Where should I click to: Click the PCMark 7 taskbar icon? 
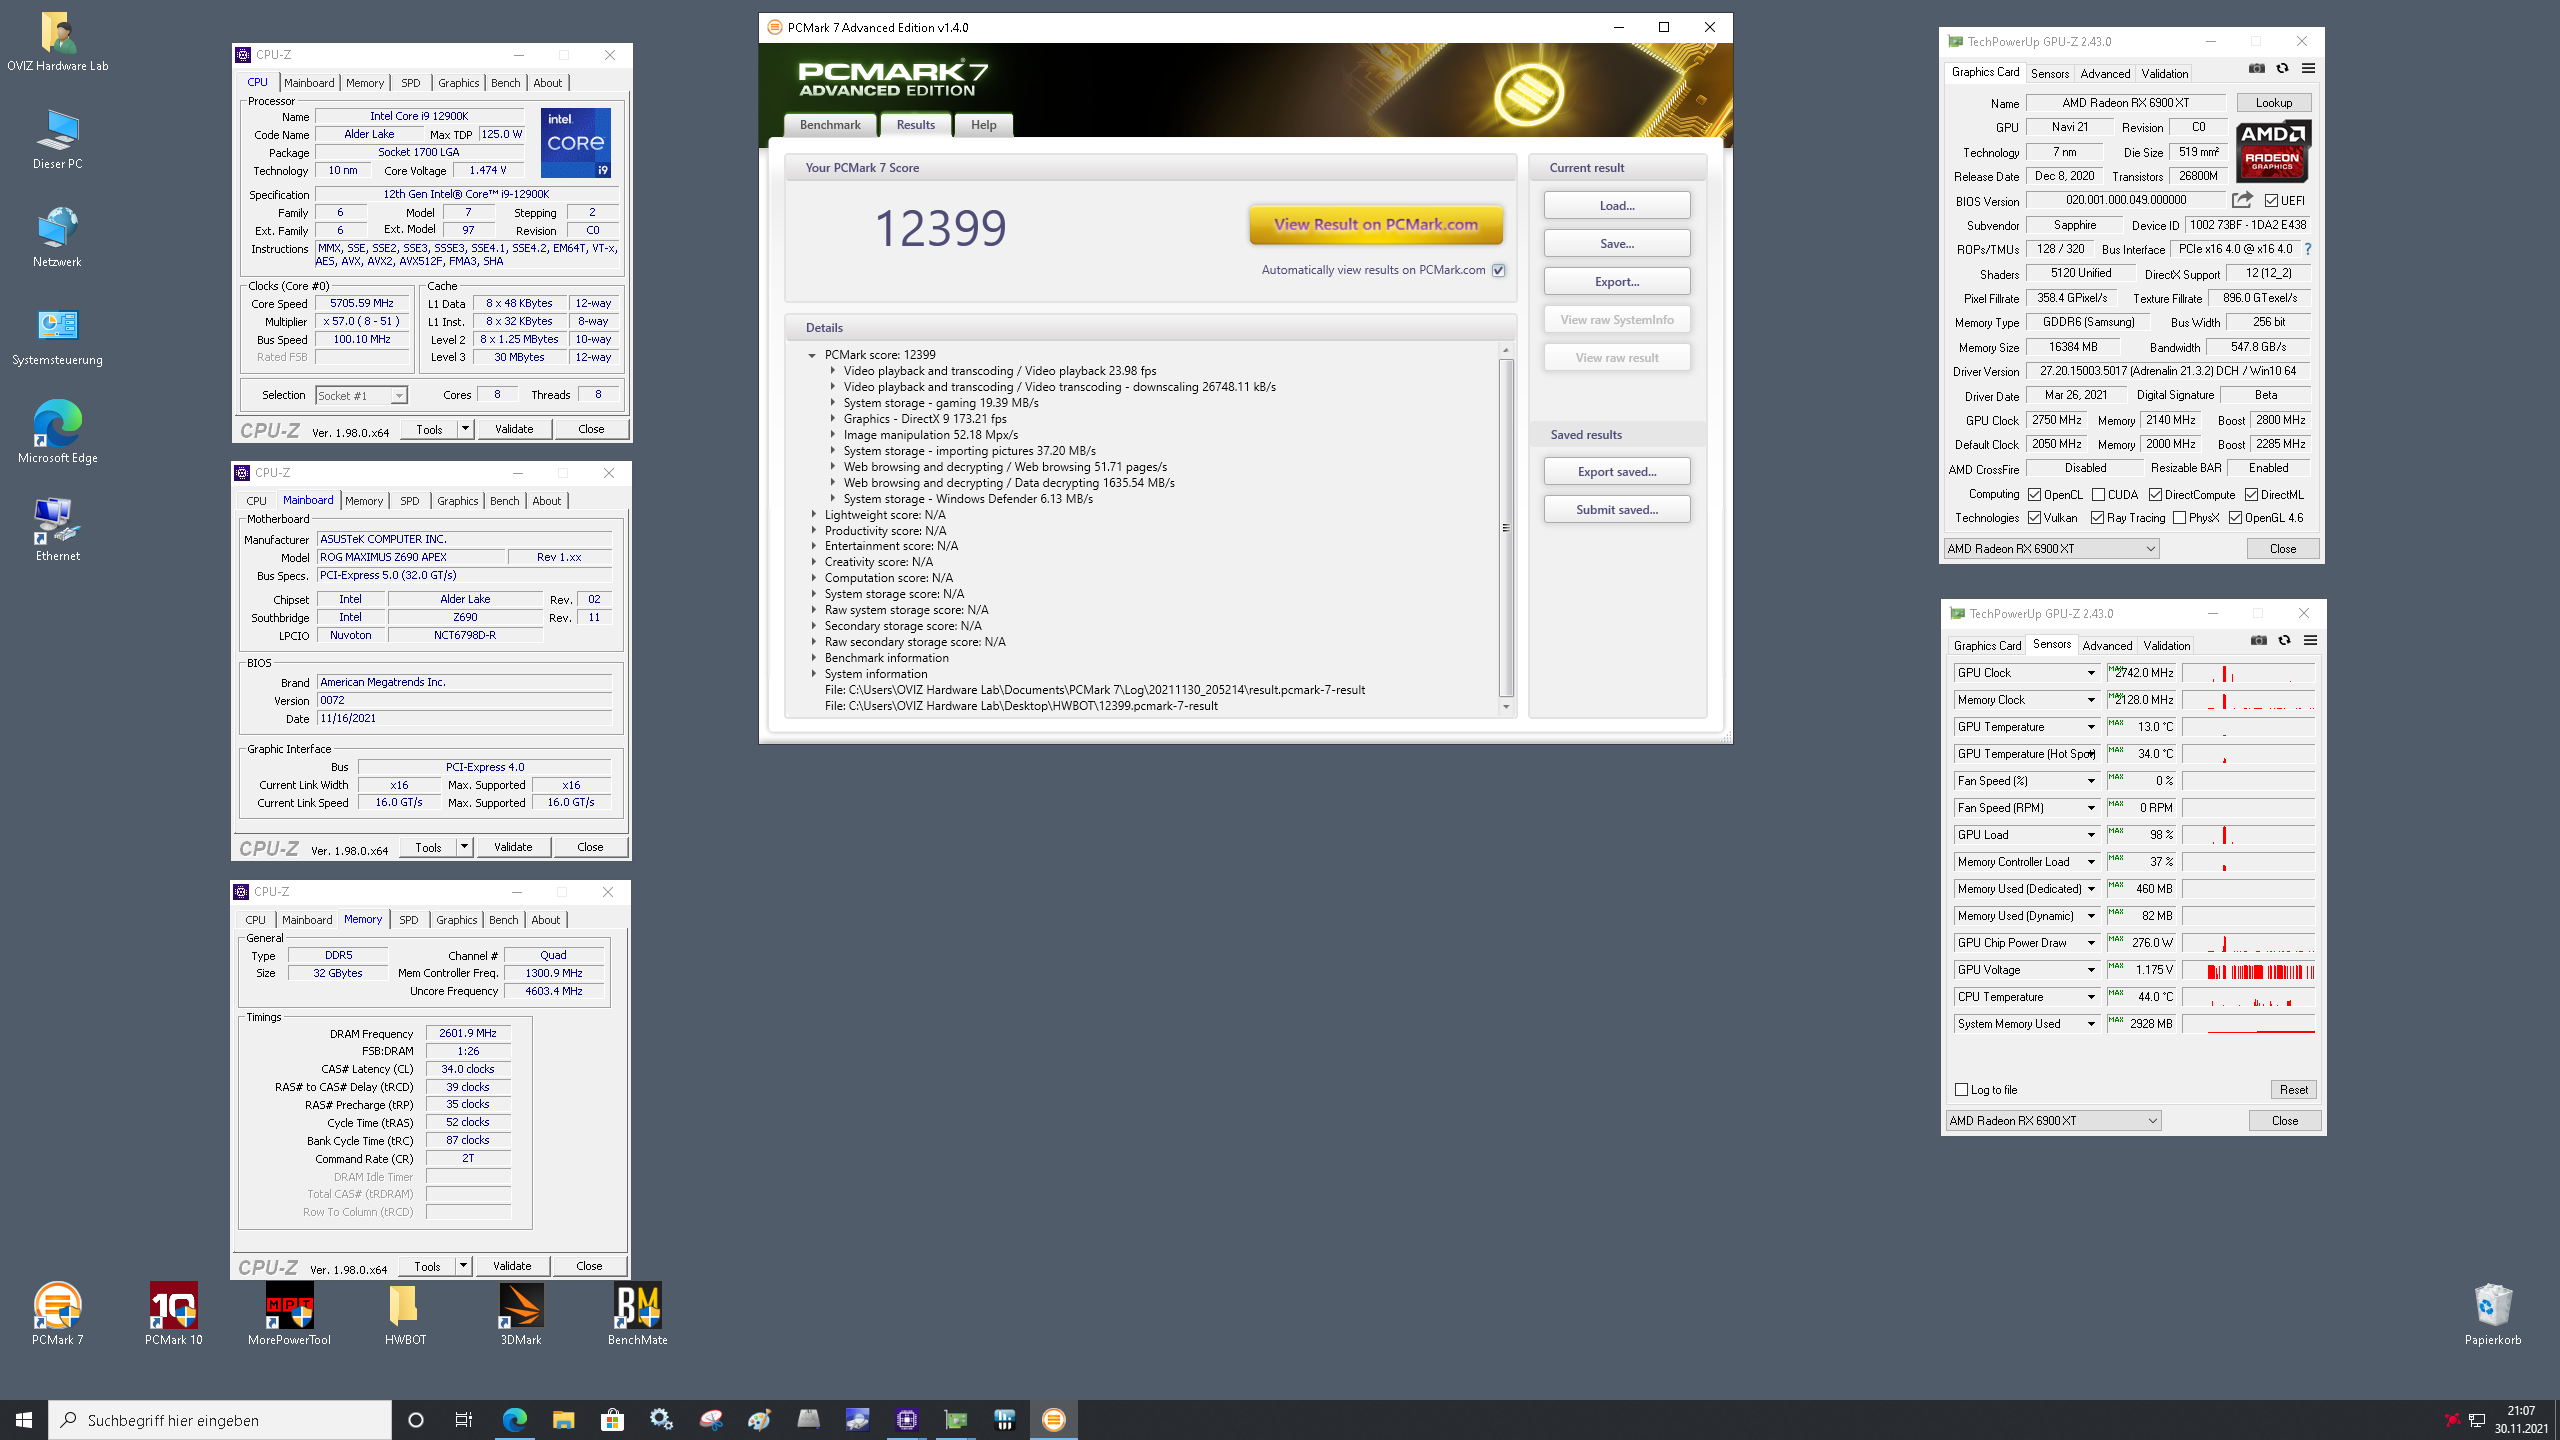(1053, 1419)
